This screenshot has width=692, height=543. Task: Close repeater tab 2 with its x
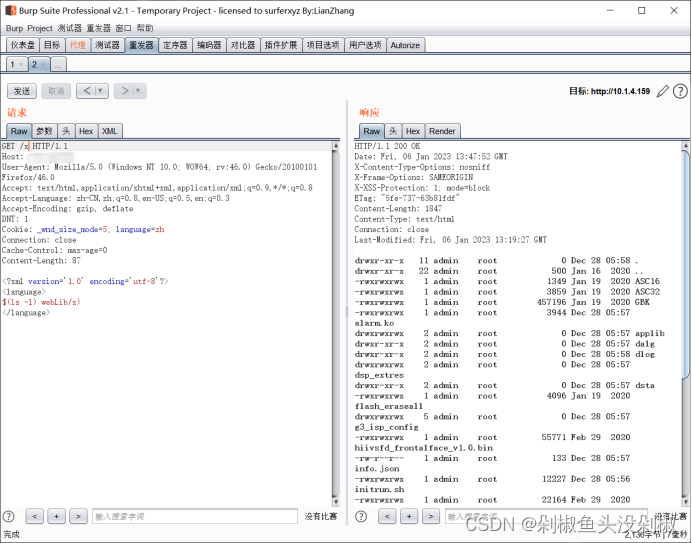point(43,64)
